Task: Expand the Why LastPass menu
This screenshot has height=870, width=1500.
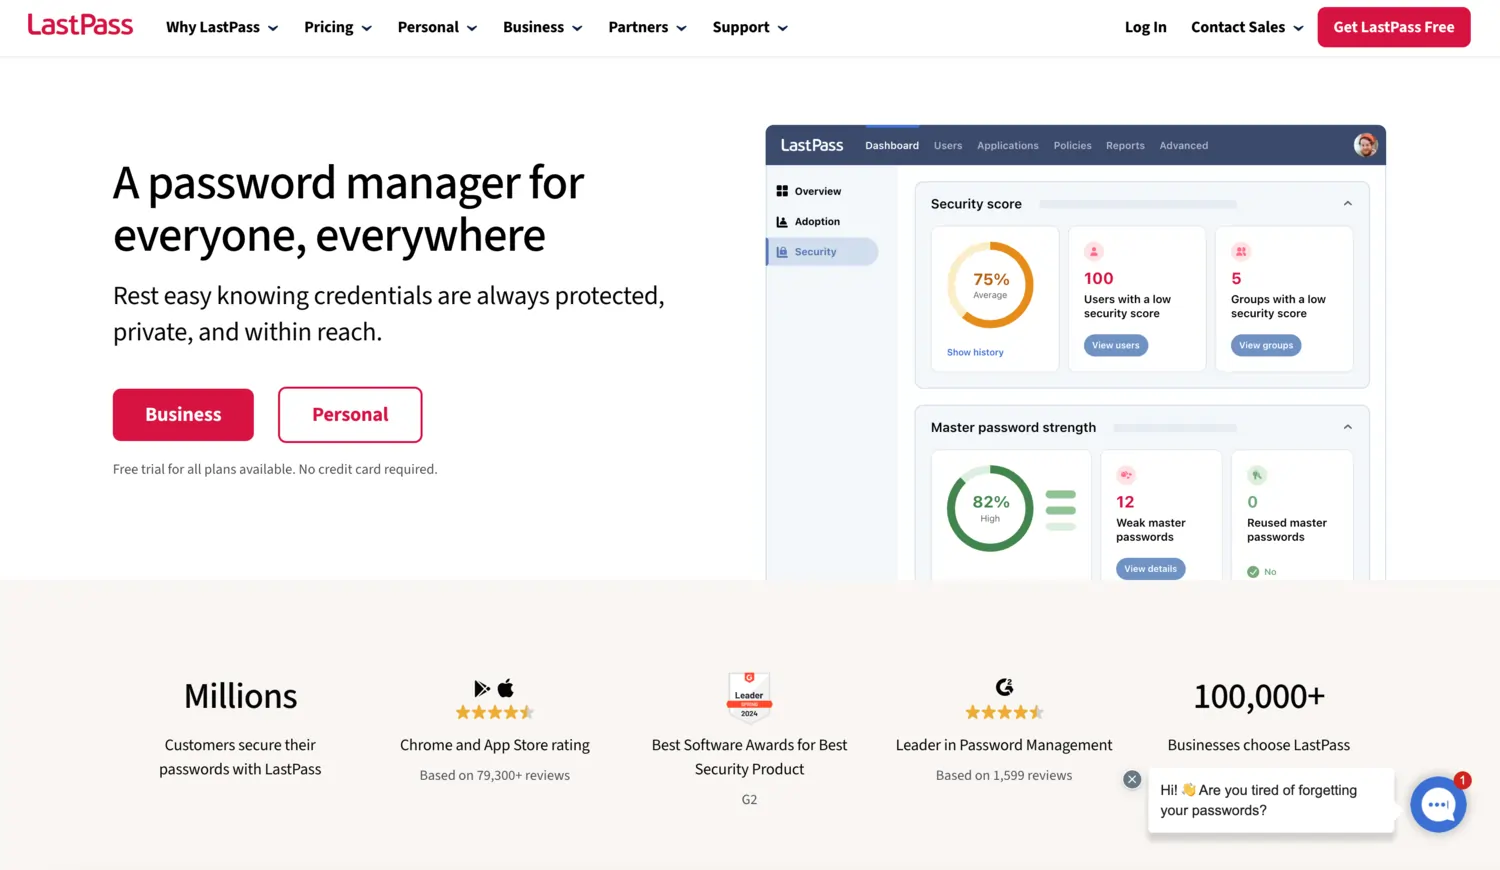Action: coord(222,27)
